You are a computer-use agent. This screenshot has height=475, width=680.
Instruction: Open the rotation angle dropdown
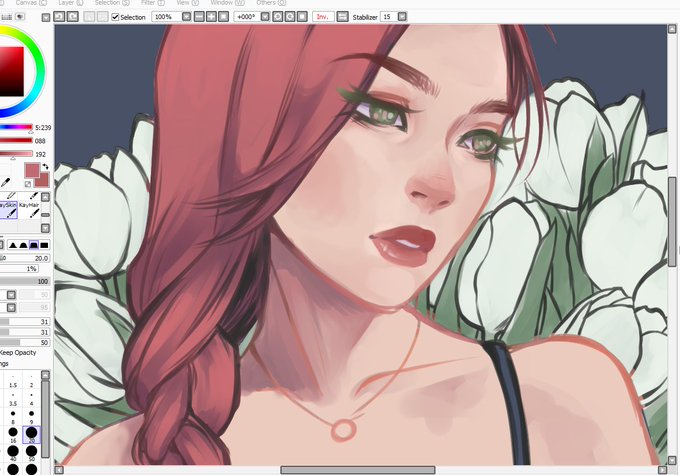(x=265, y=17)
